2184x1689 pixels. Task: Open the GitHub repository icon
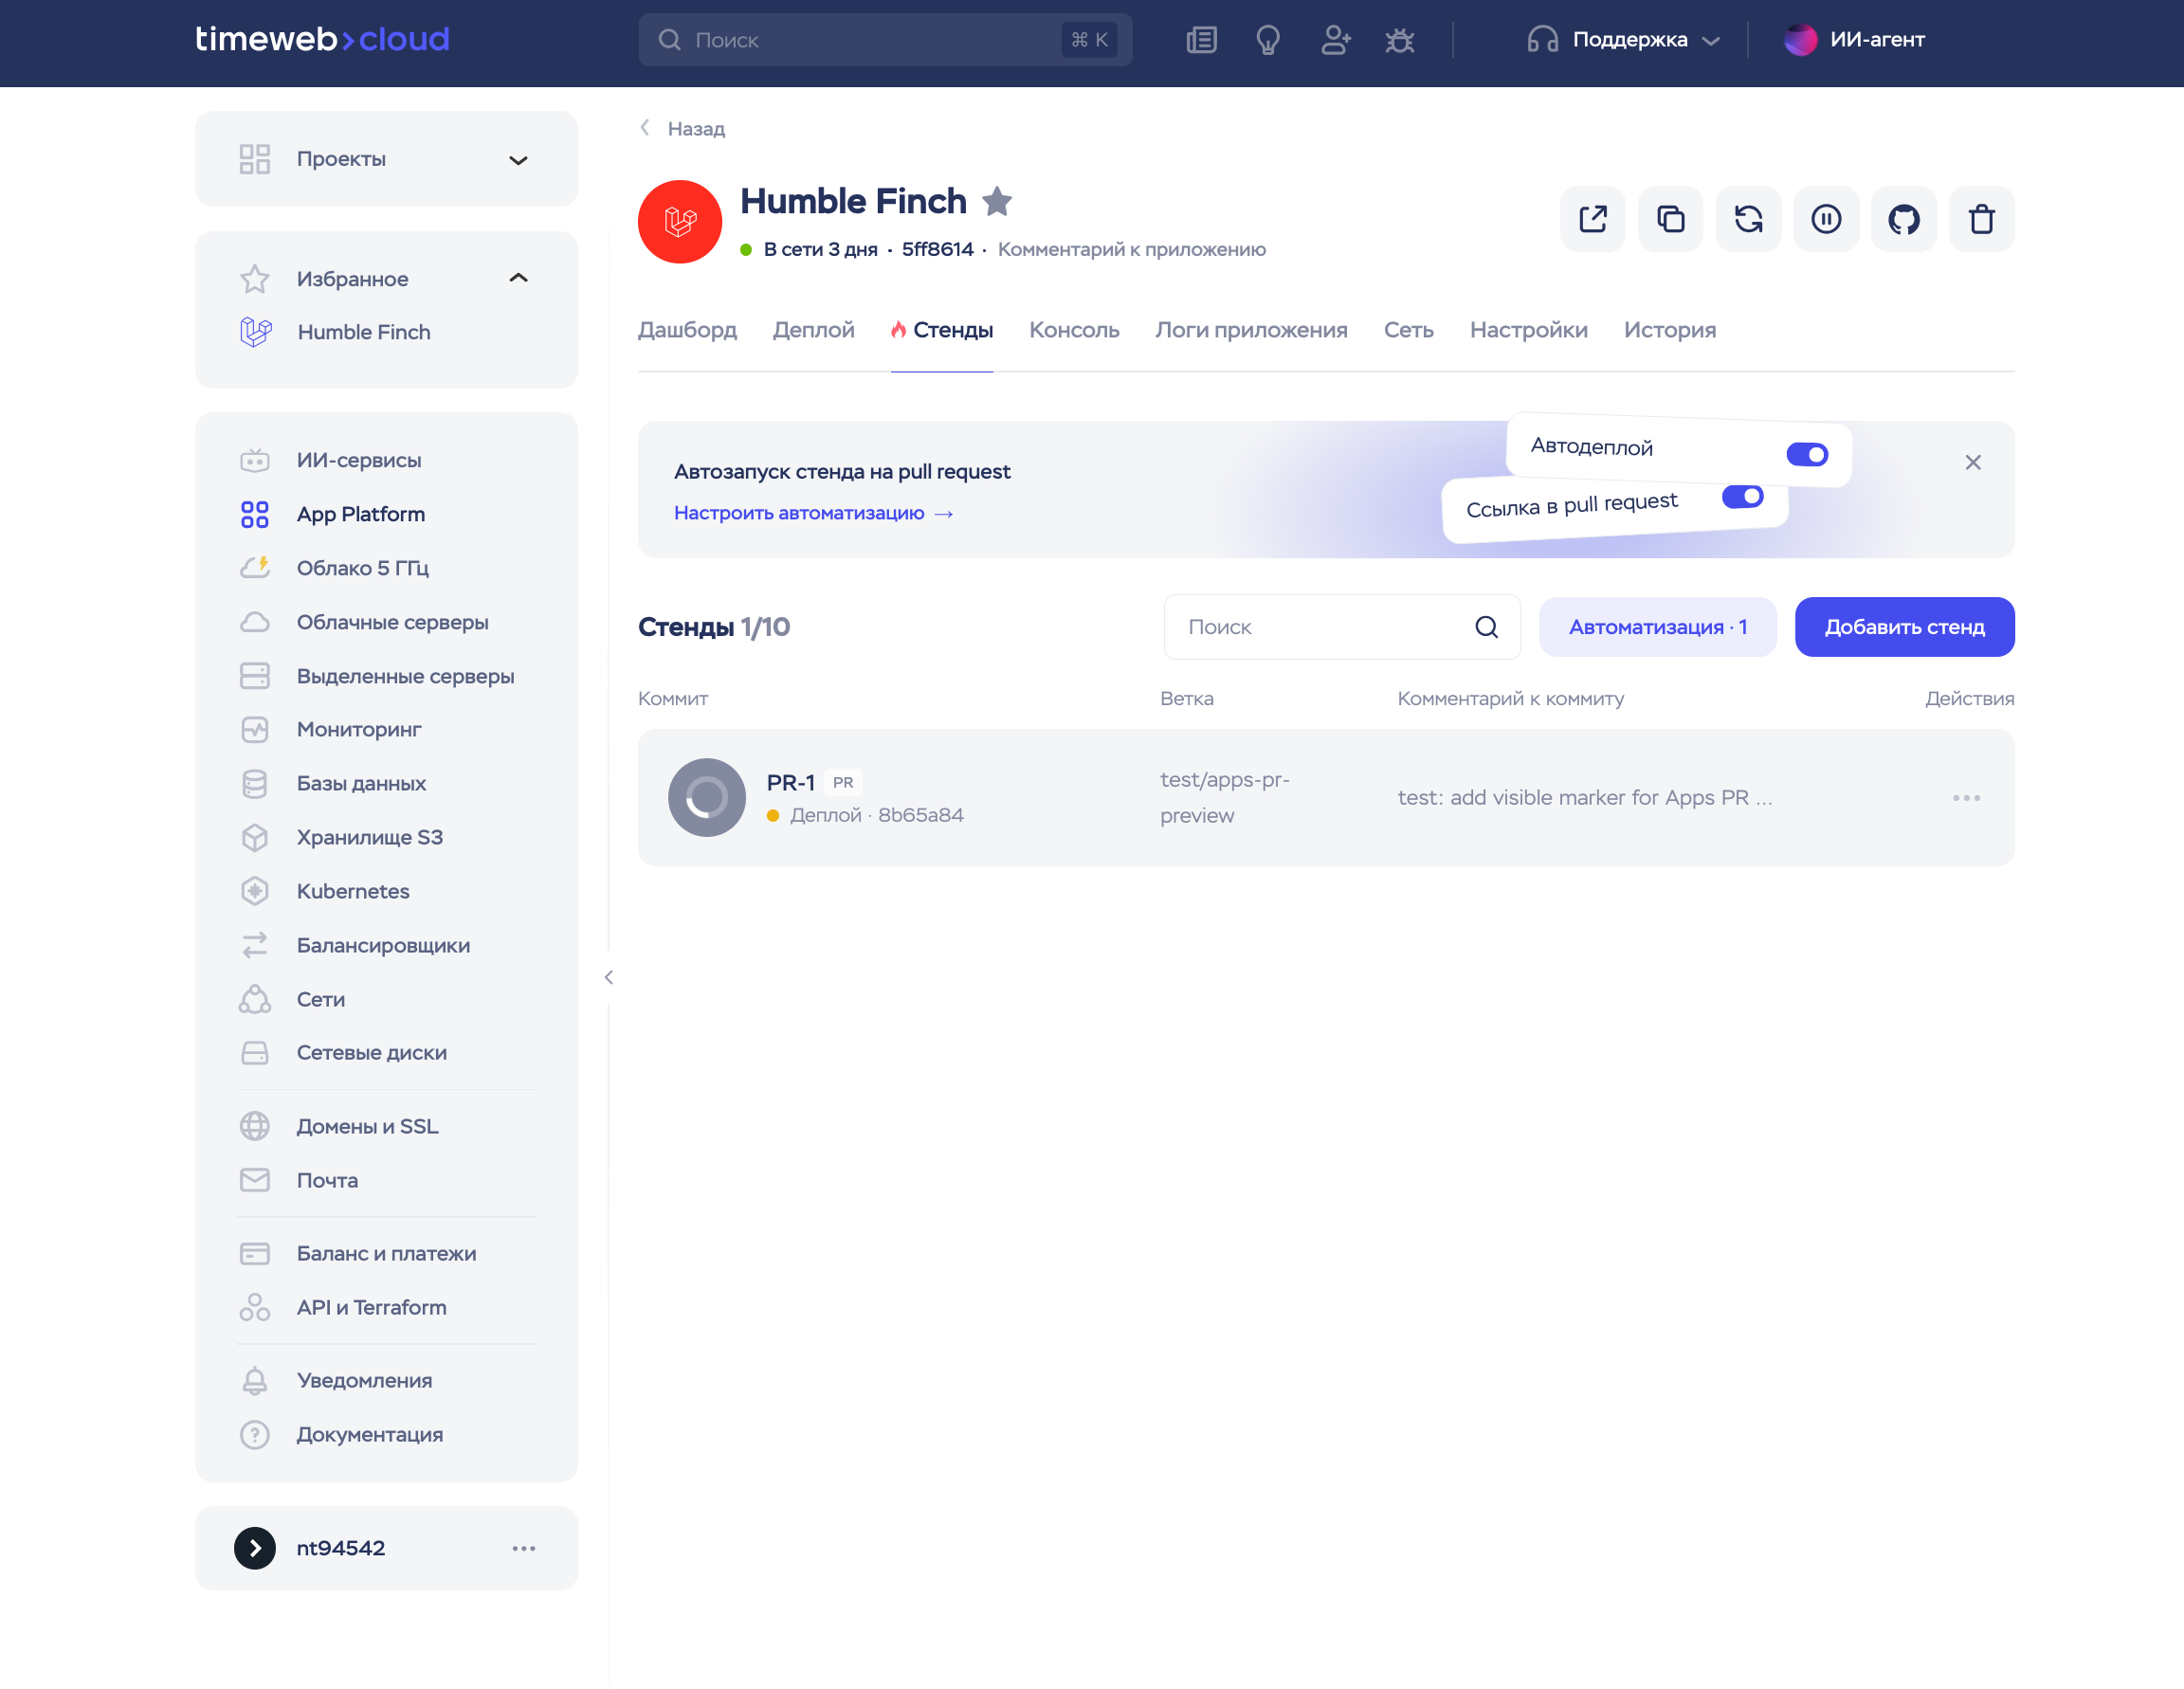(x=1903, y=219)
